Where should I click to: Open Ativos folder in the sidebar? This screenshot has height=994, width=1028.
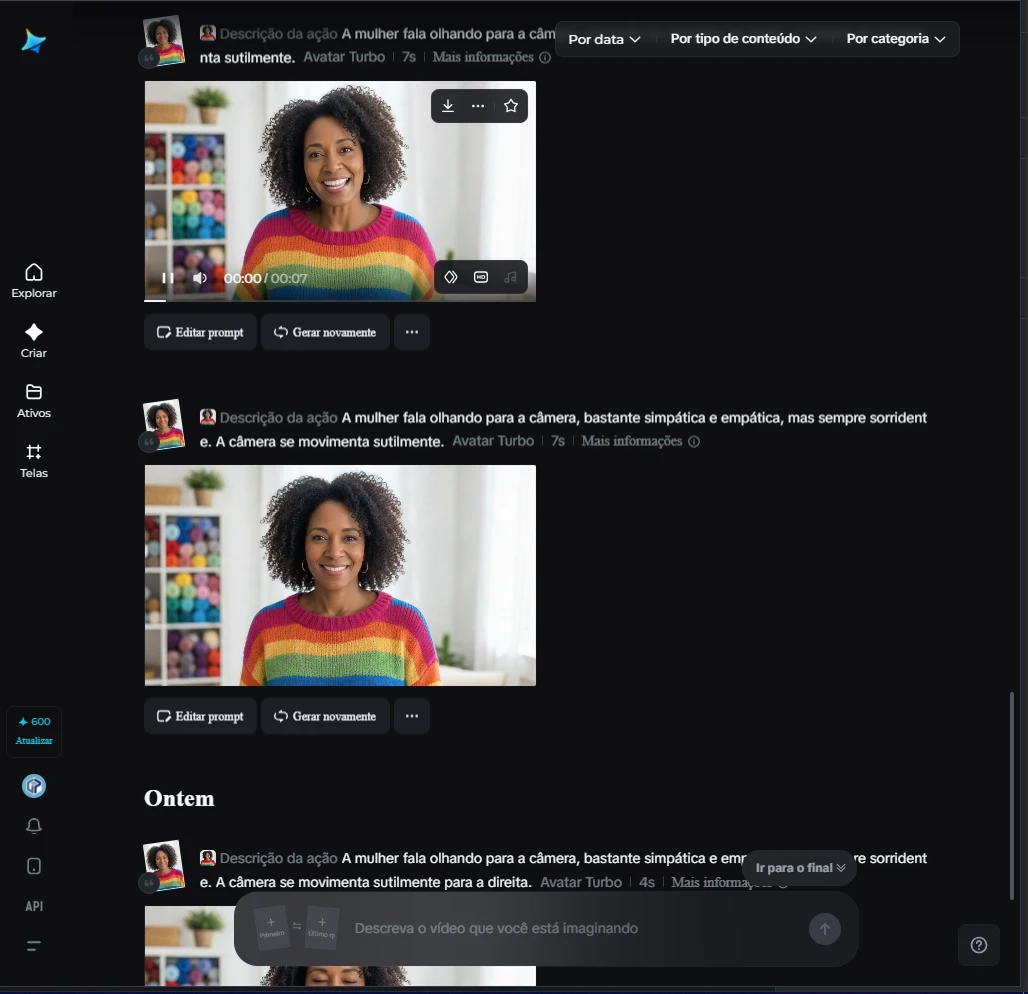click(34, 401)
